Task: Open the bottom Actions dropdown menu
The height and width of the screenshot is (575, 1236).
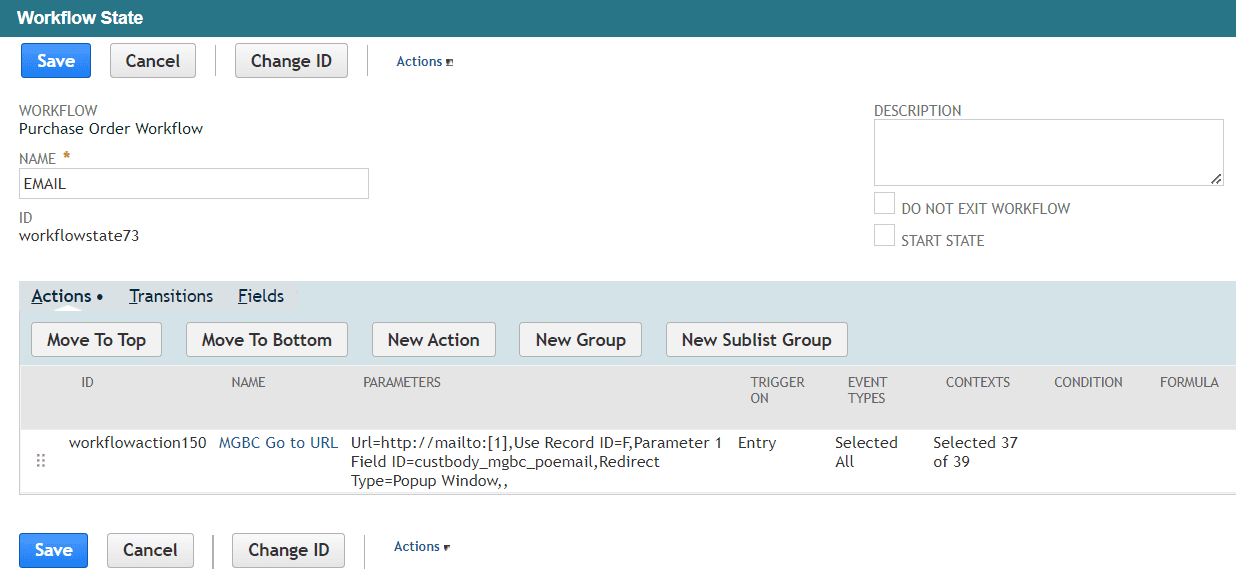Action: (422, 546)
